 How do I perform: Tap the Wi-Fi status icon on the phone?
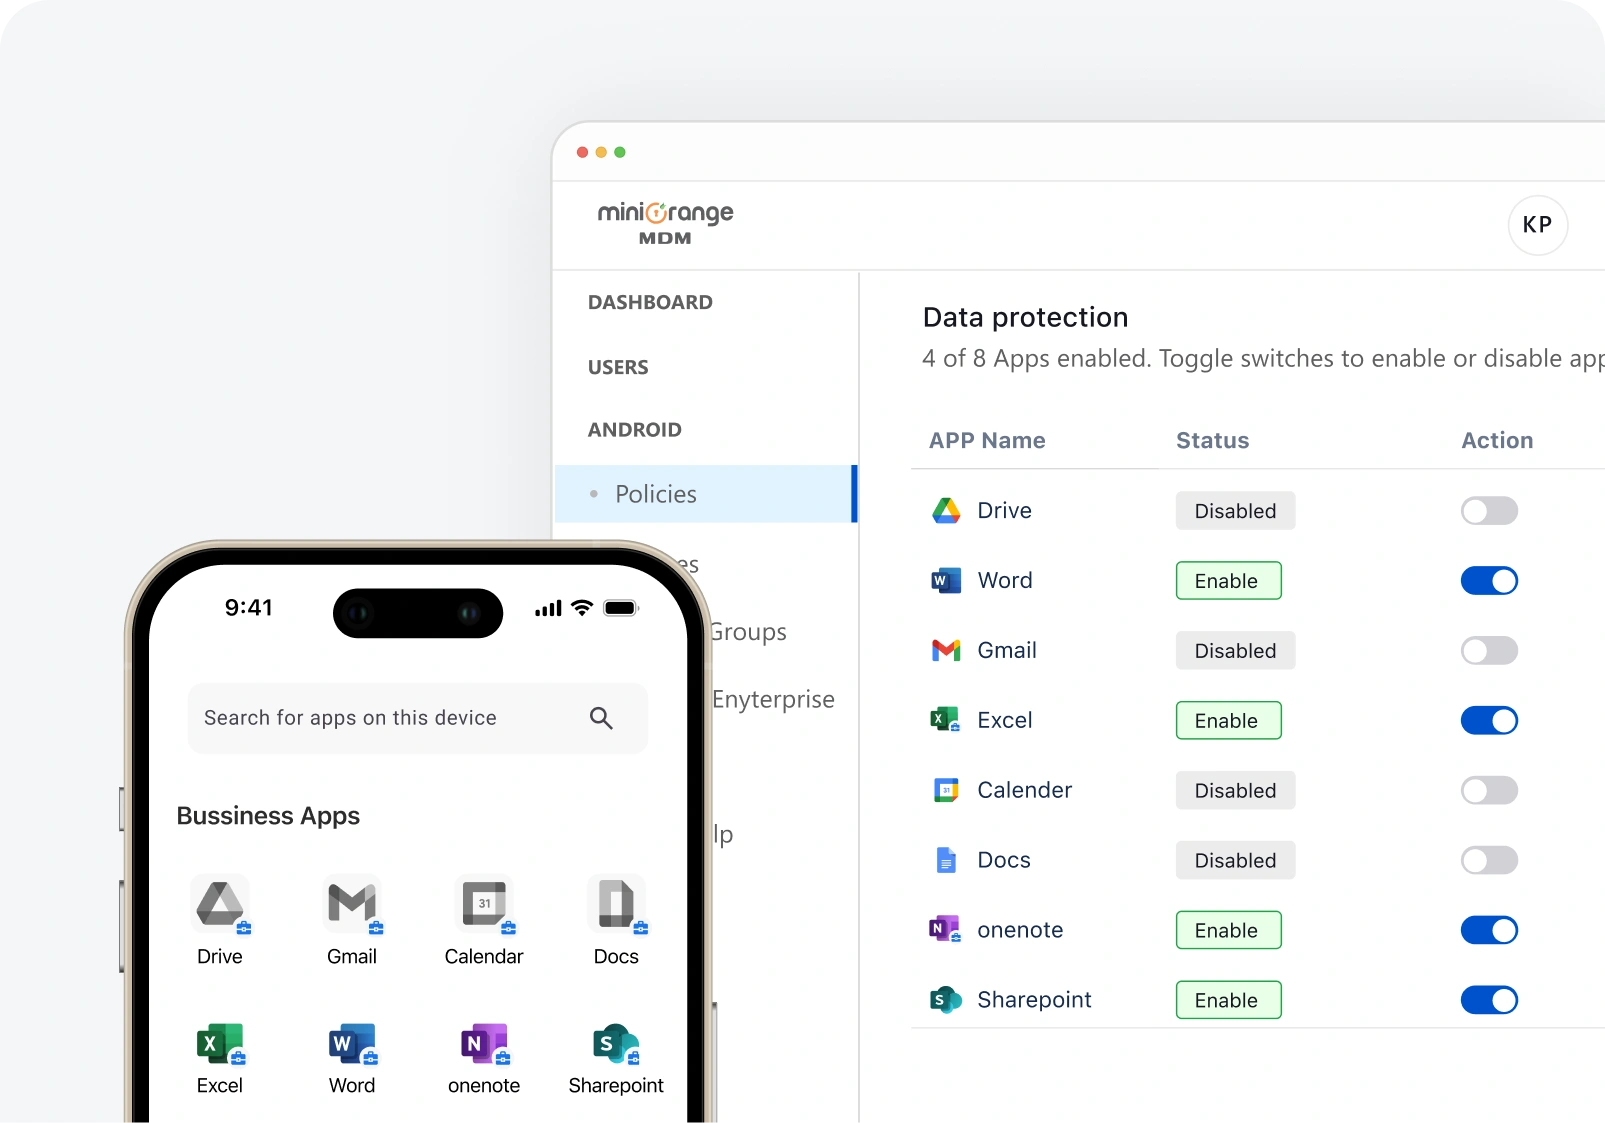582,607
